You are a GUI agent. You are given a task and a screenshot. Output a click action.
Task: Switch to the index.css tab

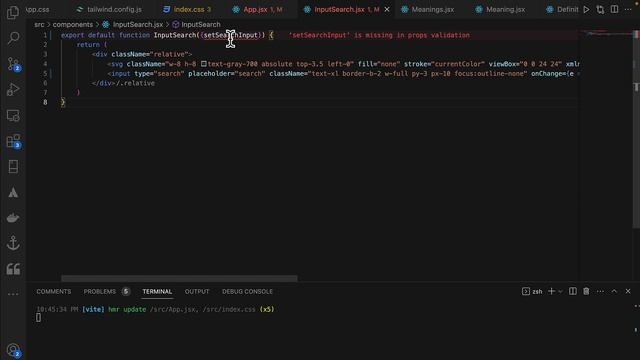coord(187,9)
